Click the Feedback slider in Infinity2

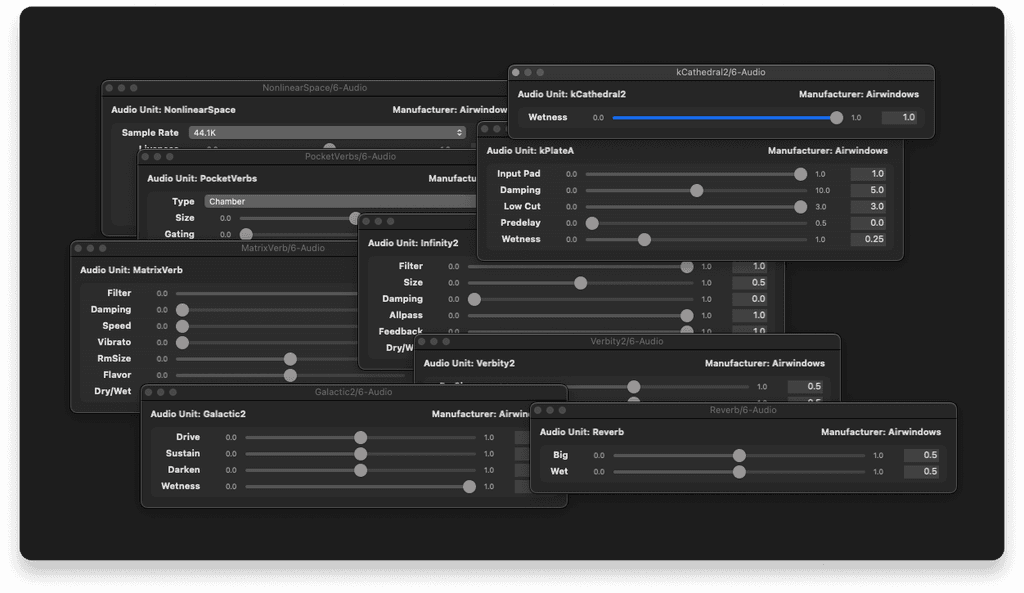point(687,331)
